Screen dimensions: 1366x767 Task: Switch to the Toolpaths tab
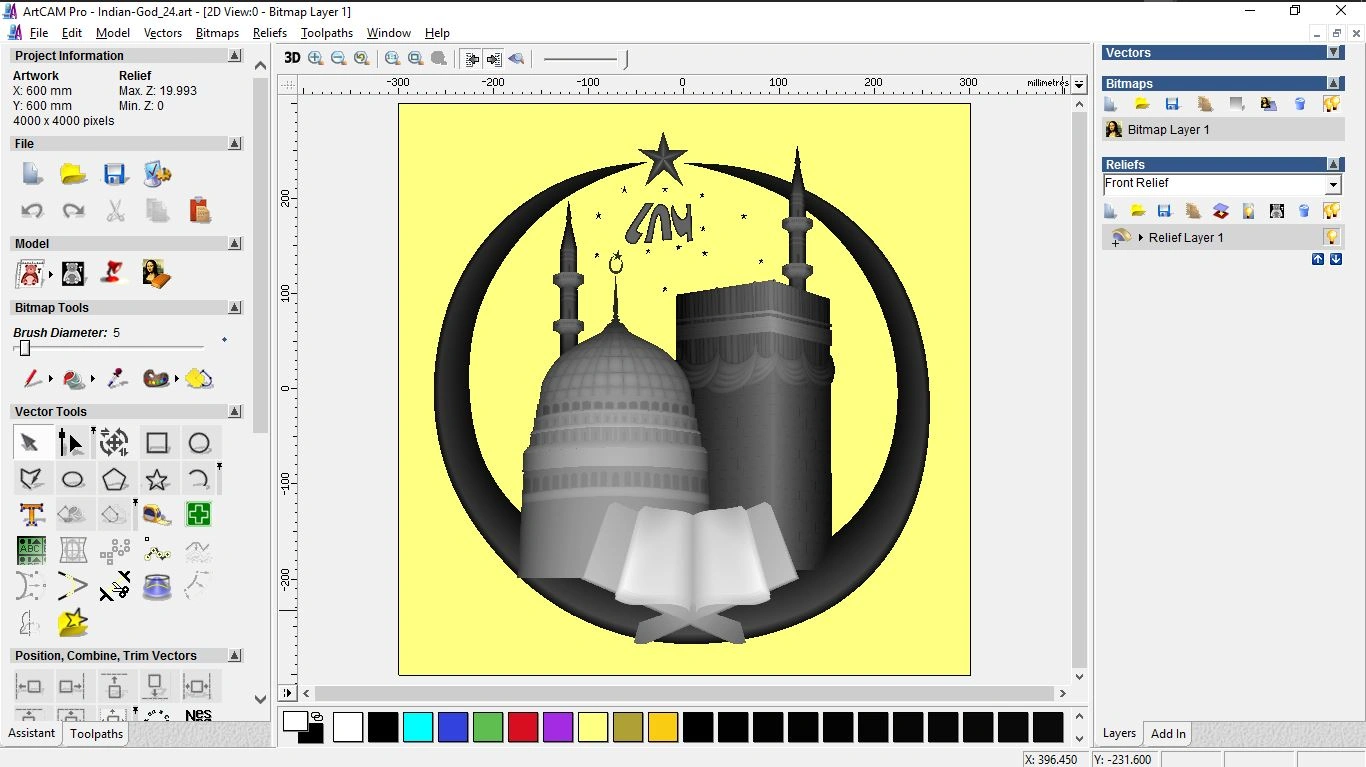(96, 734)
